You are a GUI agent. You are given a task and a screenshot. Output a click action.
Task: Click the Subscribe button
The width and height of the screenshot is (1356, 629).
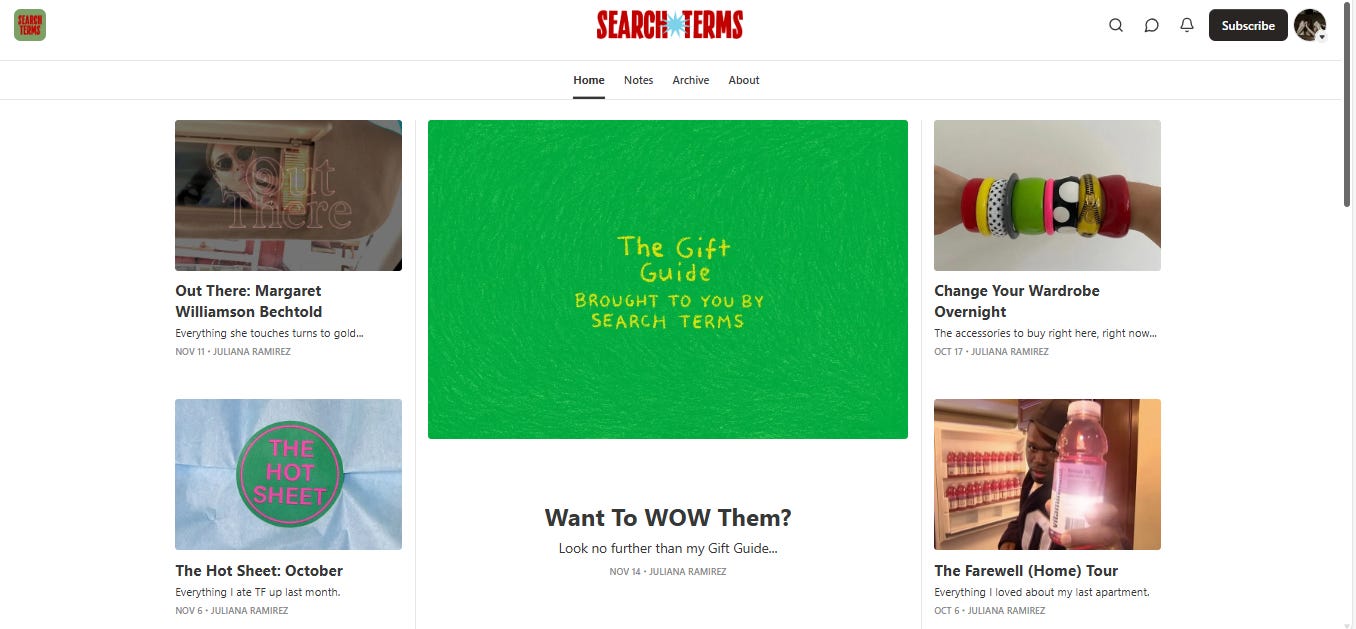1248,25
